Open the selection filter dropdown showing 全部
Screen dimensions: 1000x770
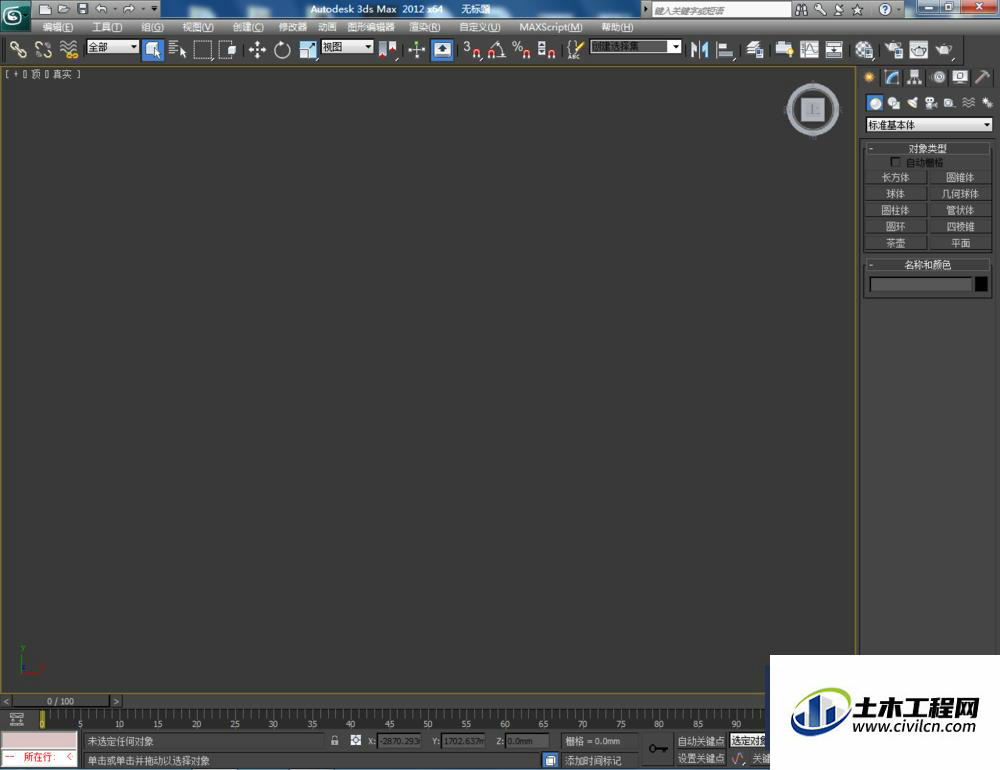pyautogui.click(x=112, y=47)
